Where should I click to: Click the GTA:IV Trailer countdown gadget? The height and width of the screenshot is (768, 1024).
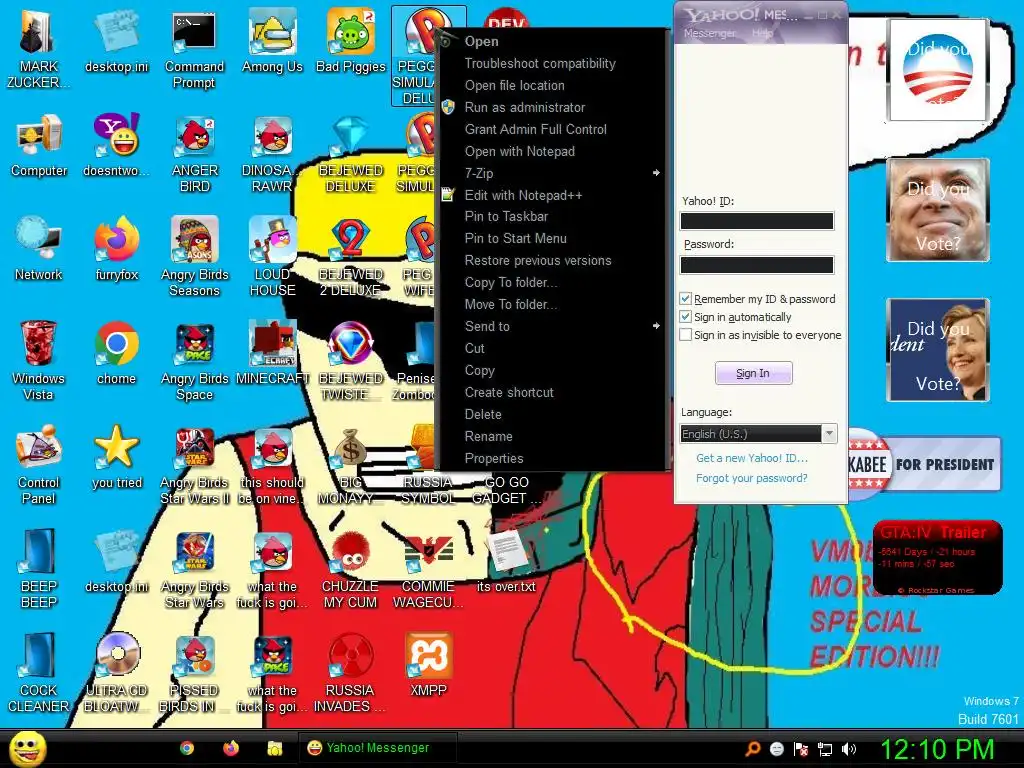936,557
